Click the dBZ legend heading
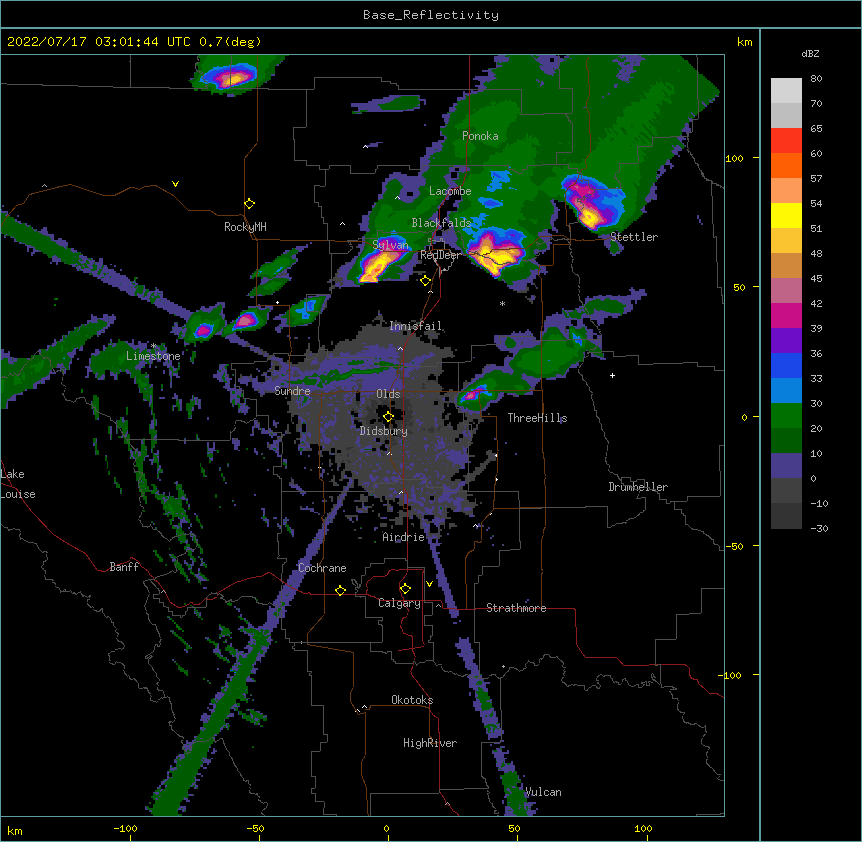Screen dimensions: 862x842 click(x=810, y=54)
